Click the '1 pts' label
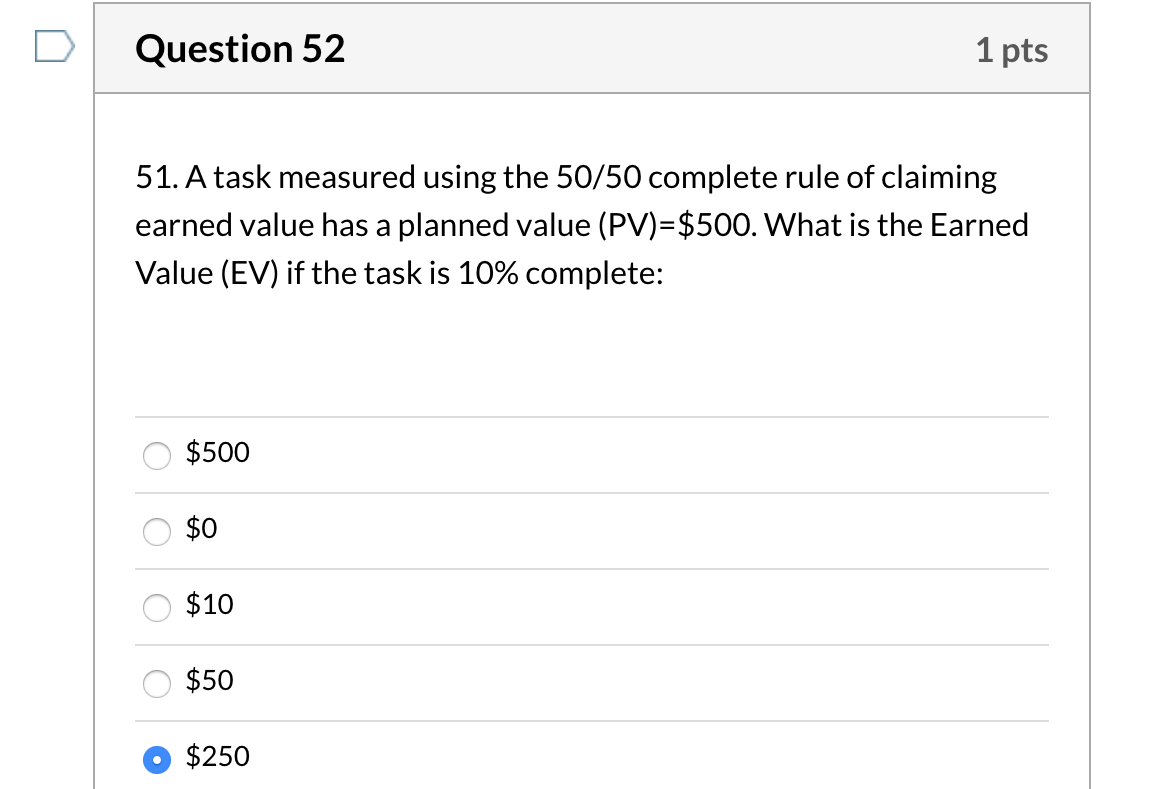This screenshot has height=789, width=1158. coord(1012,49)
